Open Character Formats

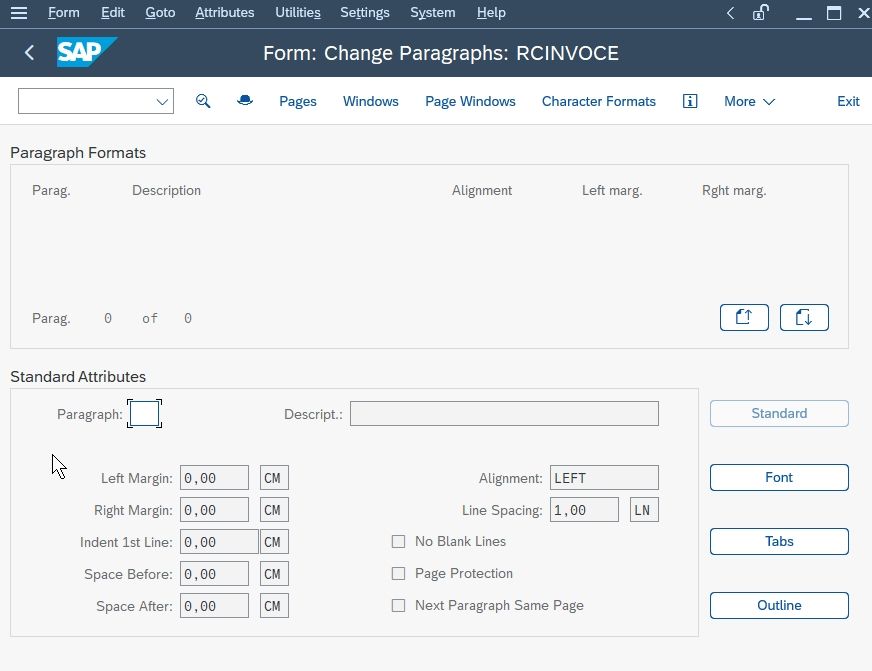599,101
